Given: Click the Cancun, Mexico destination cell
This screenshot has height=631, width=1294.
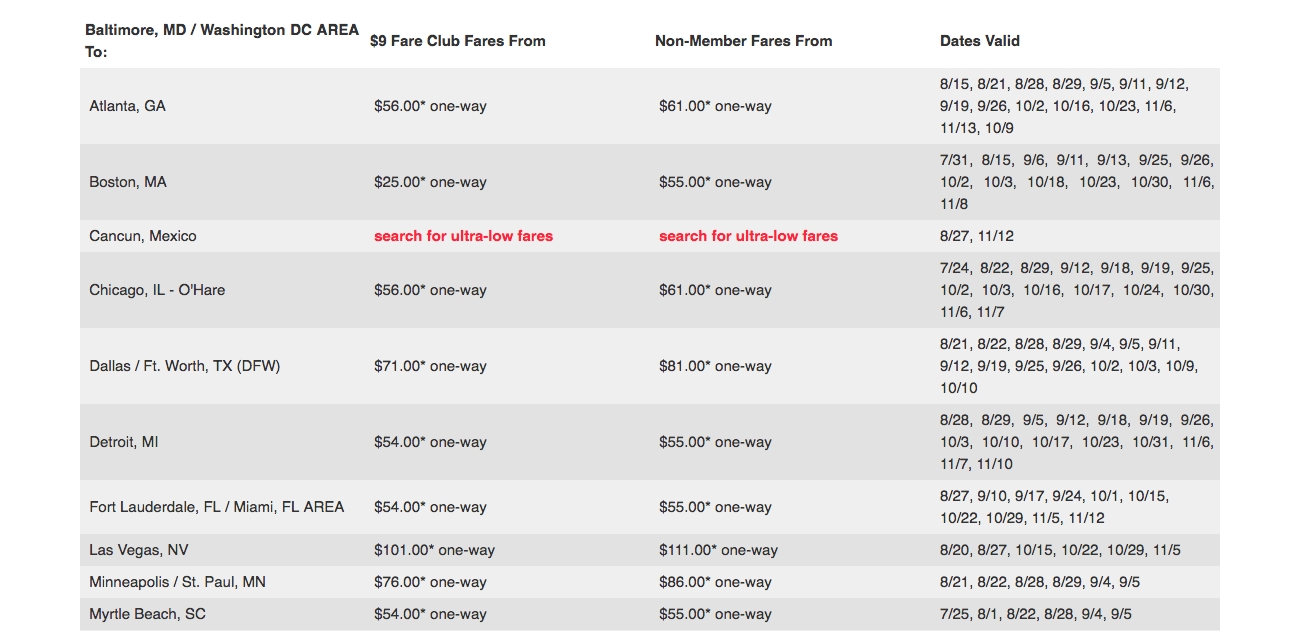Looking at the screenshot, I should click(x=143, y=236).
